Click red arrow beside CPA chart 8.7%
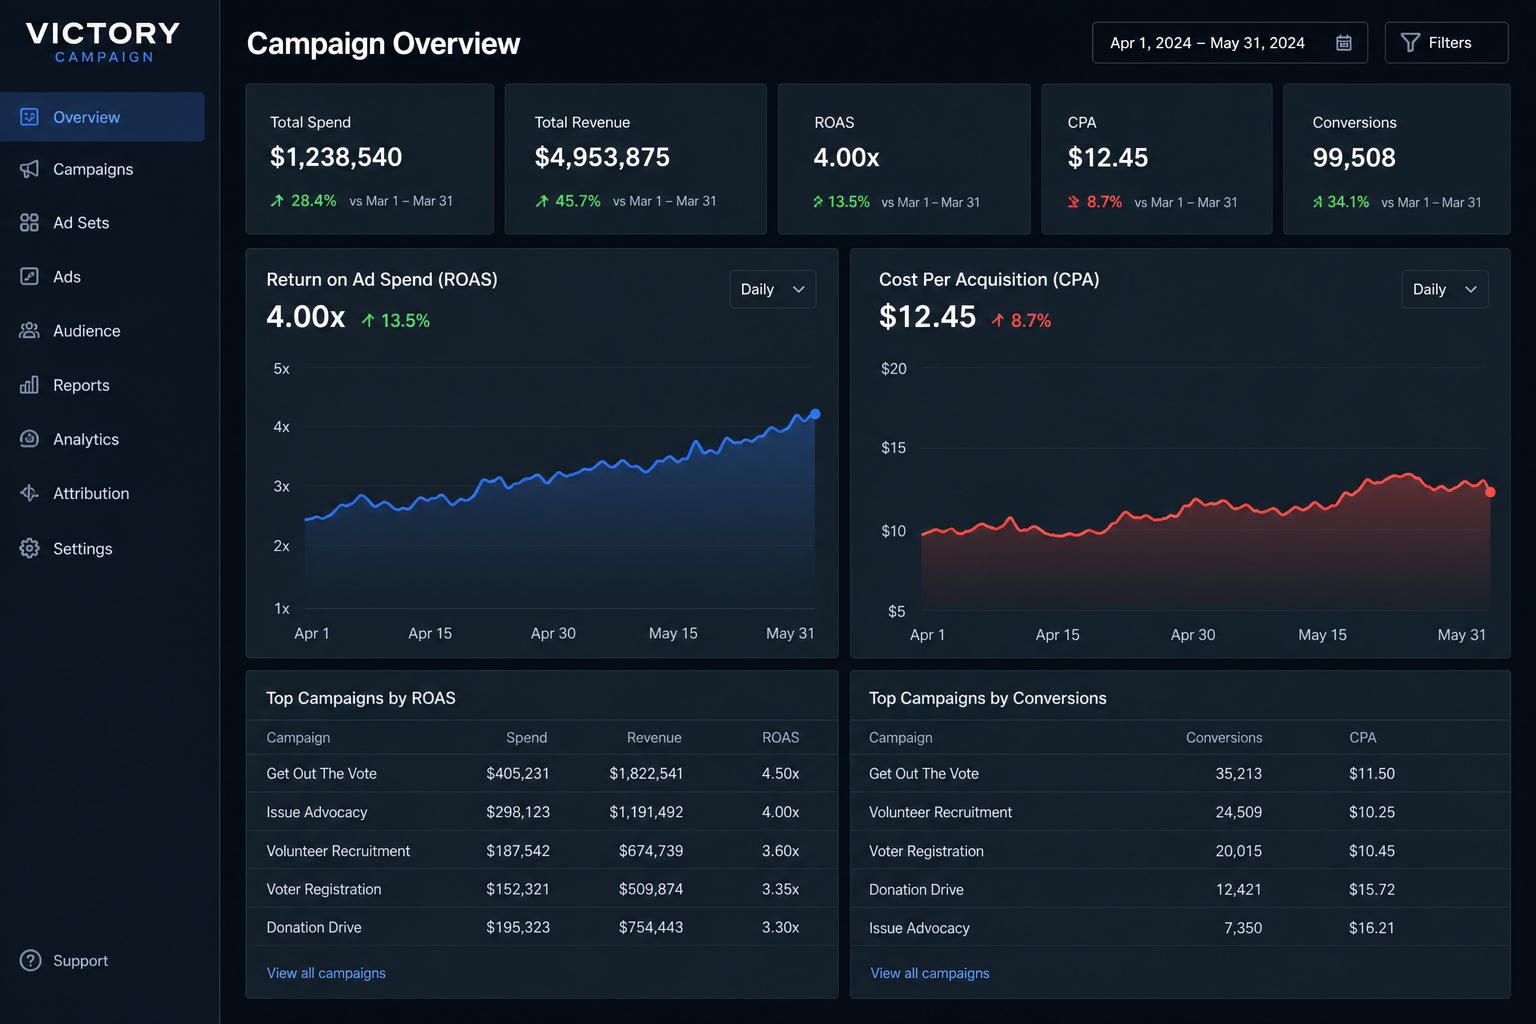This screenshot has width=1536, height=1024. click(x=998, y=321)
